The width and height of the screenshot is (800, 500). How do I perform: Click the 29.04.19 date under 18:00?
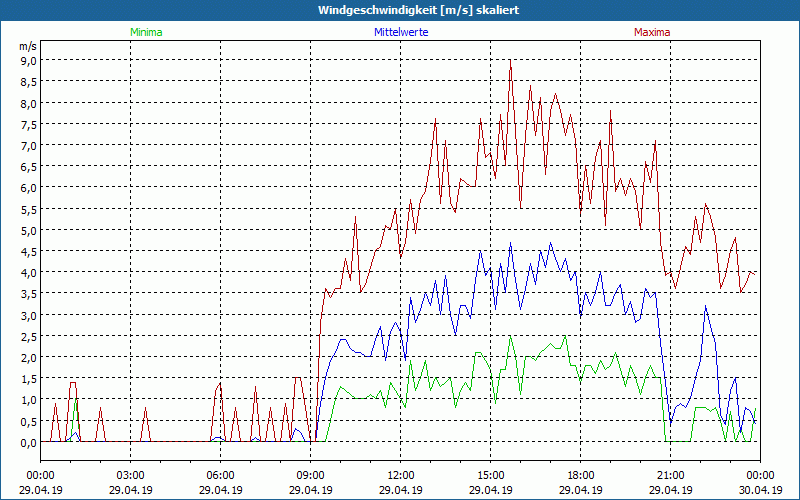point(581,490)
